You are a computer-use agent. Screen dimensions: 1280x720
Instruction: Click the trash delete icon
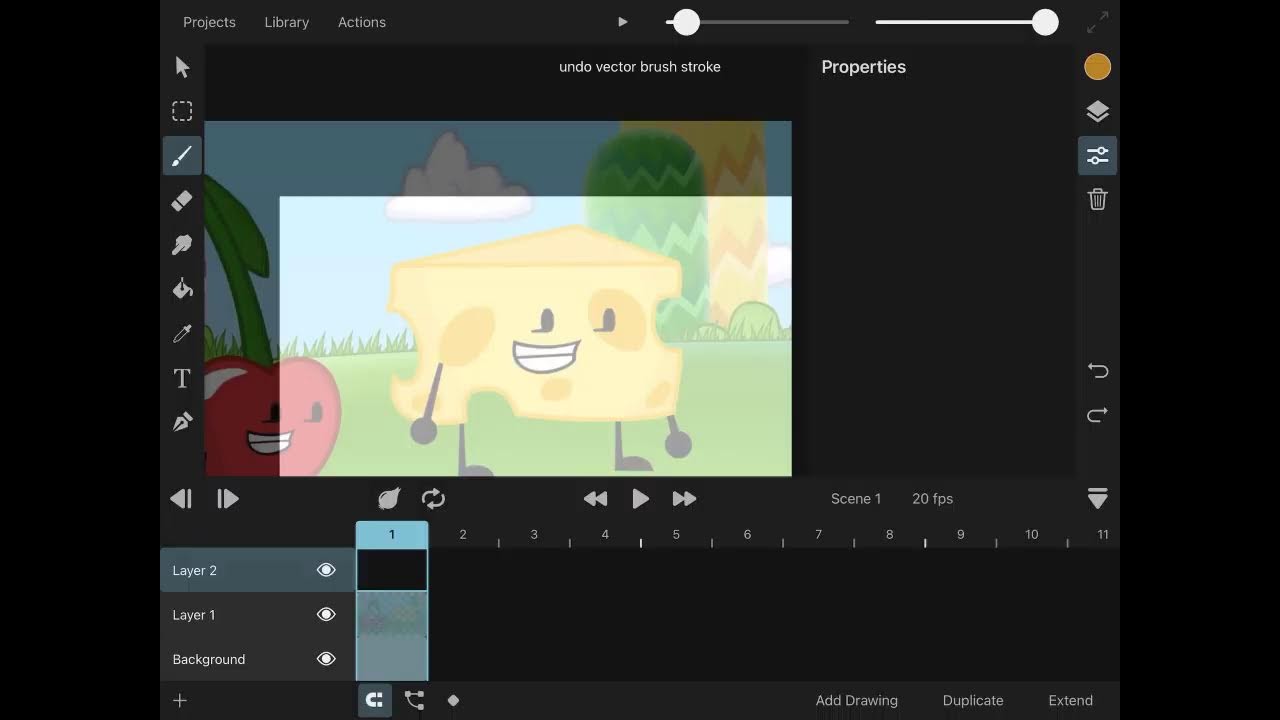click(x=1098, y=199)
